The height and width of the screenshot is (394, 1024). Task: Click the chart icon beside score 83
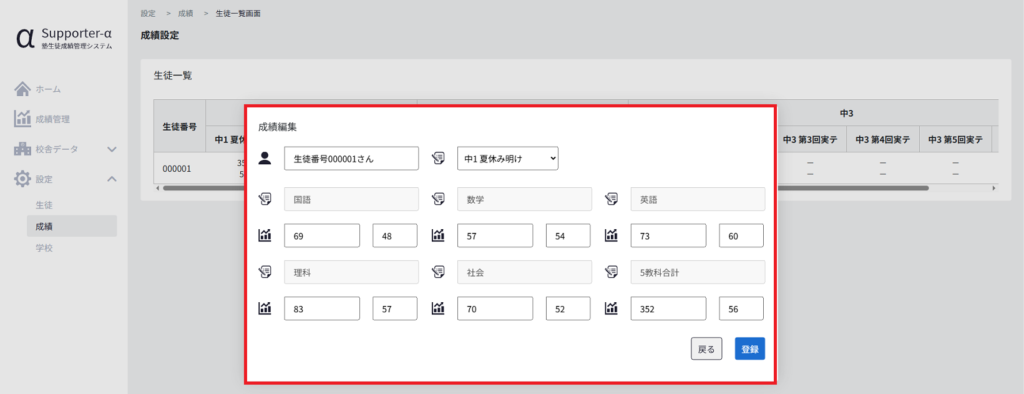click(x=265, y=308)
